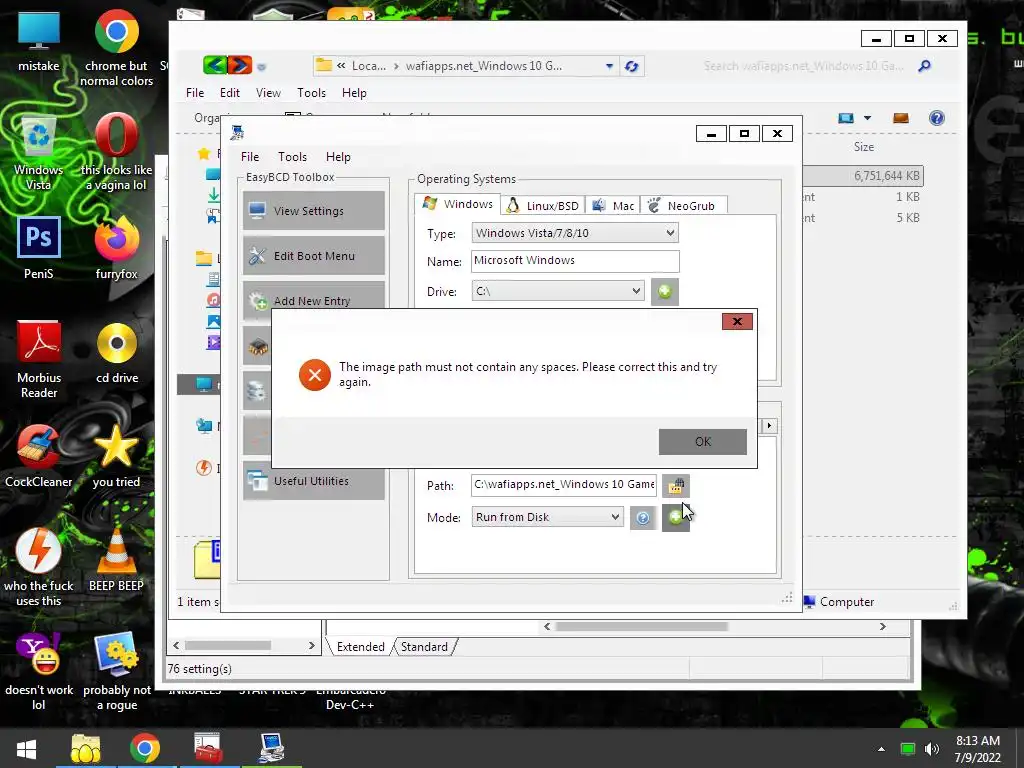Select Add New Entry in EasyBCD
Image resolution: width=1024 pixels, height=768 pixels.
pyautogui.click(x=313, y=299)
